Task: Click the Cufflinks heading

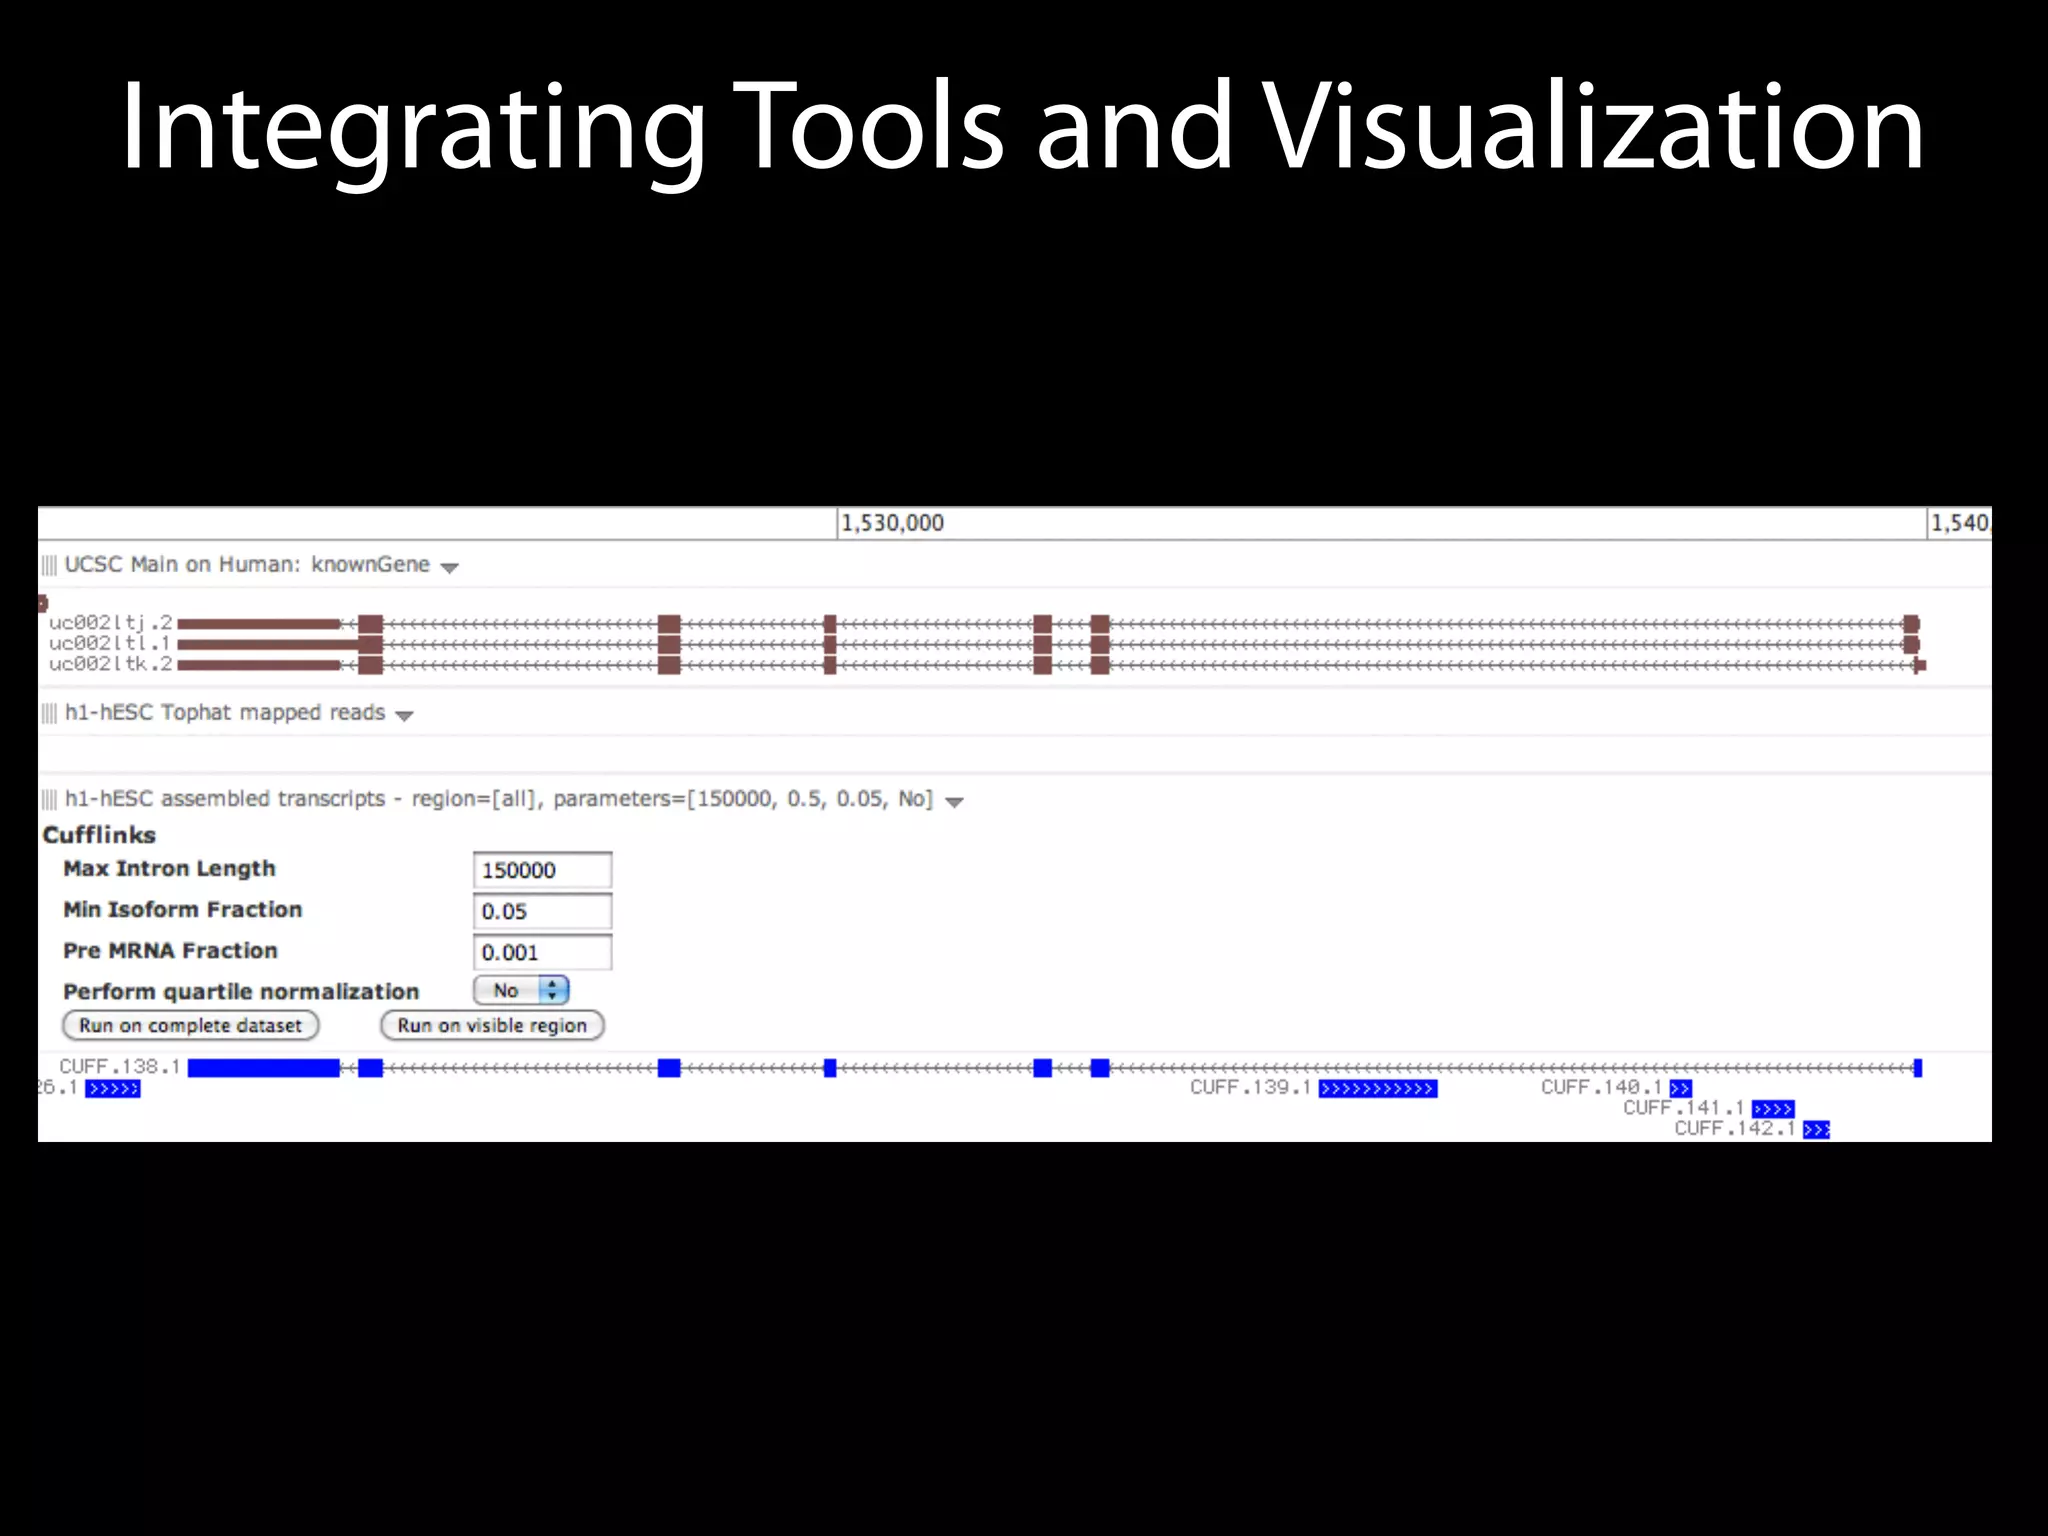Action: coord(99,835)
